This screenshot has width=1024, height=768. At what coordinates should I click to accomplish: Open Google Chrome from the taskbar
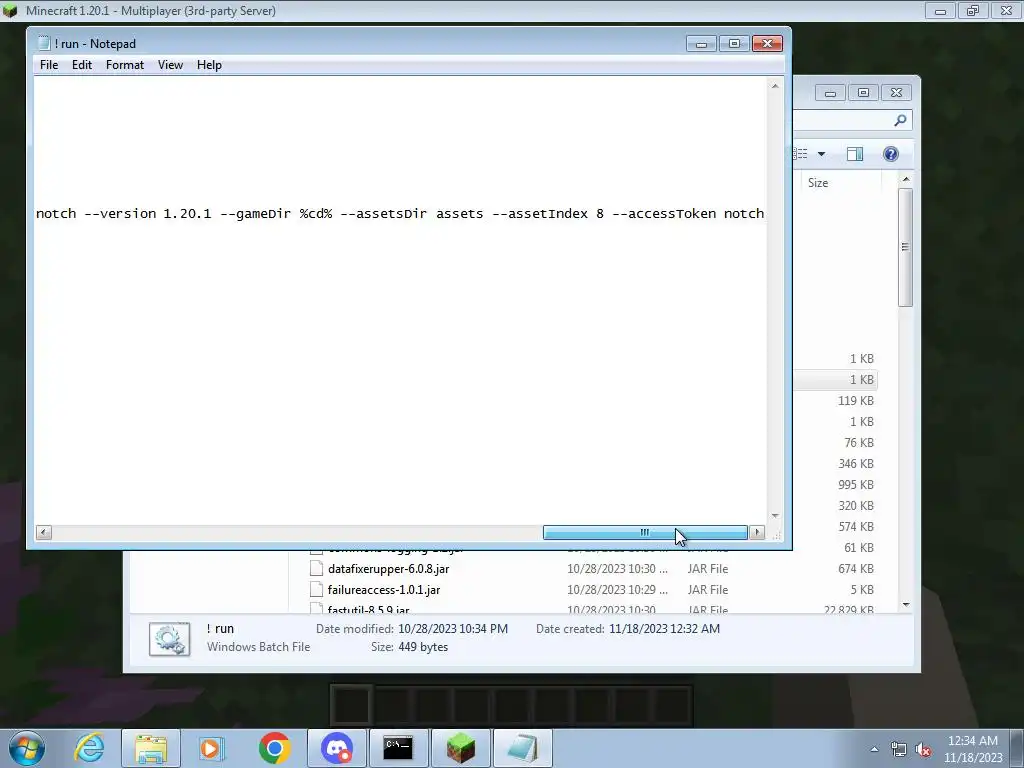pyautogui.click(x=274, y=748)
